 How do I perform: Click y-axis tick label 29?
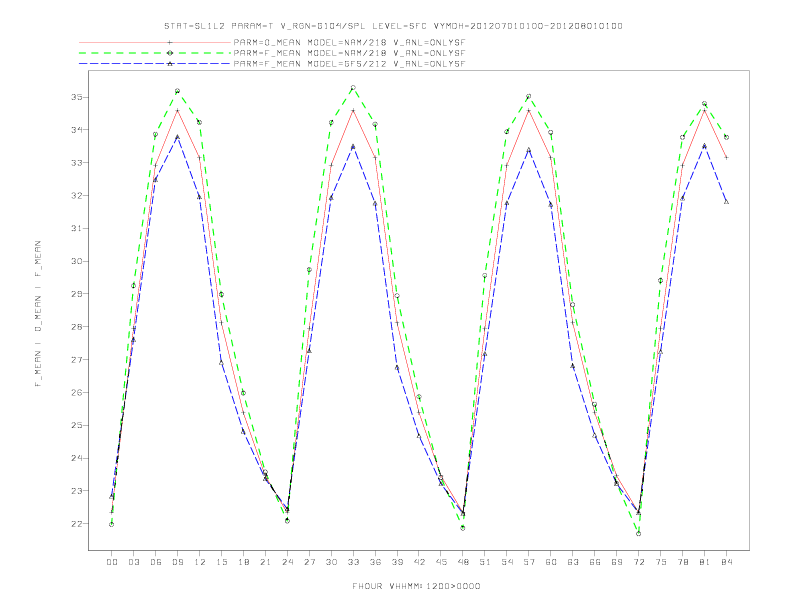pyautogui.click(x=77, y=294)
